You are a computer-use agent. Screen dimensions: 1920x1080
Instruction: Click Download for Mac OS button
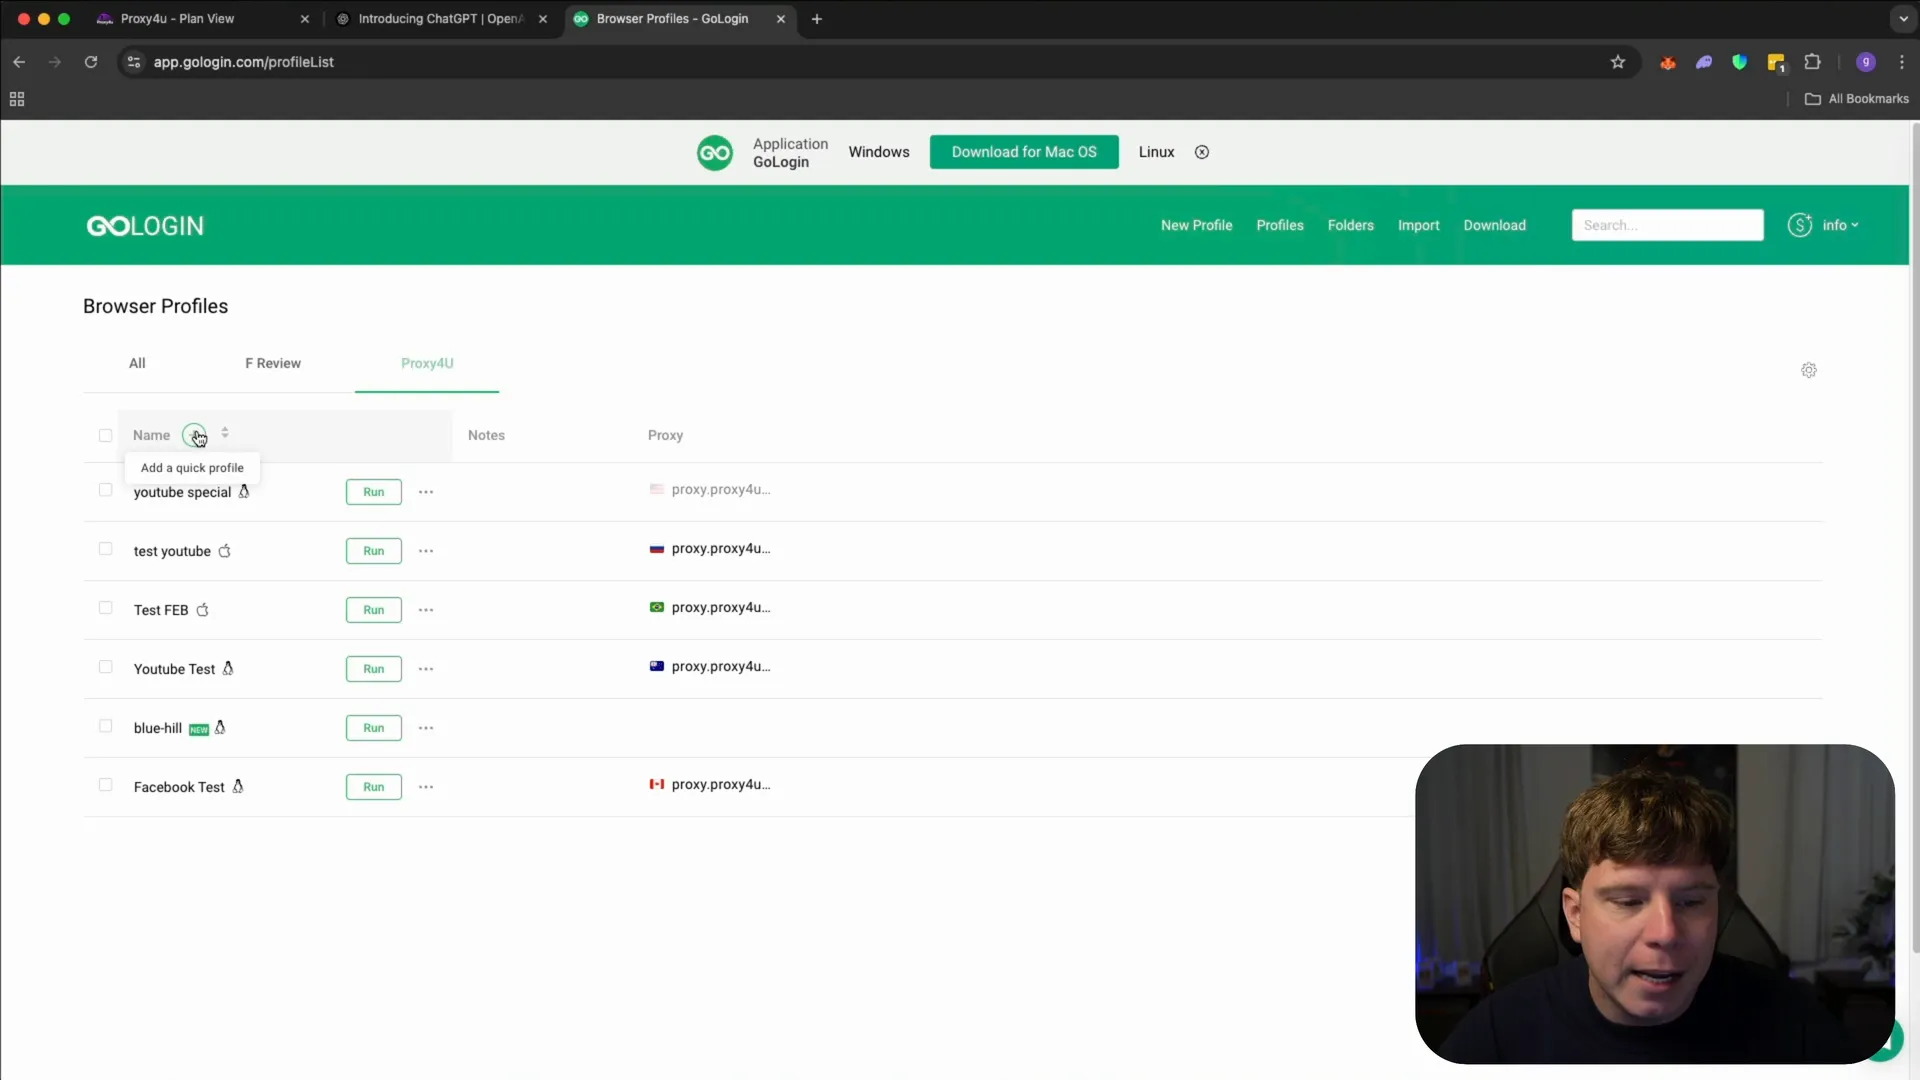1024,152
